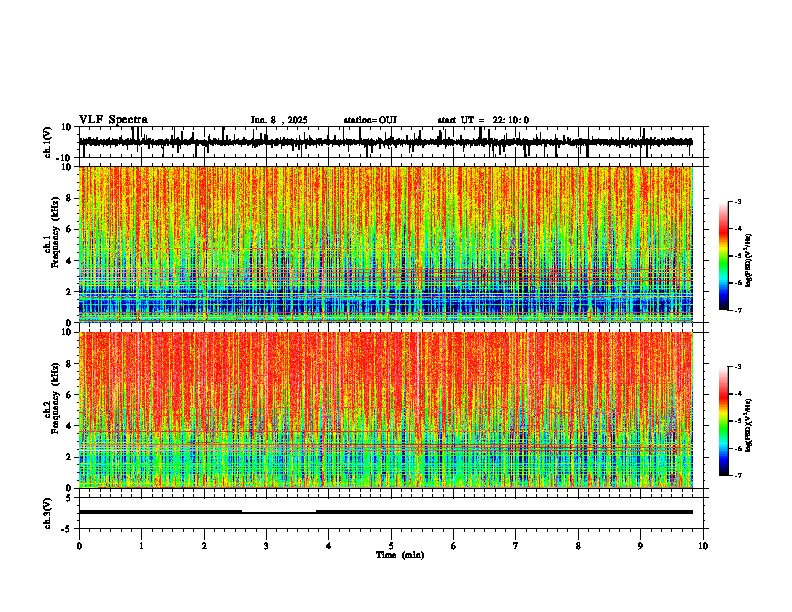Image resolution: width=792 pixels, height=612 pixels.
Task: Click the ch.1 frequency axis 8 kHz tick label
Action: (69, 198)
